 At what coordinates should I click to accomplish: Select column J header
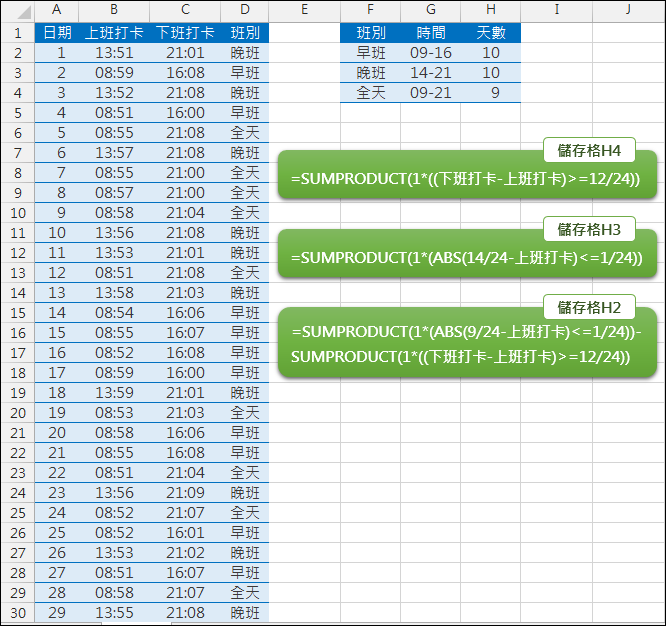click(628, 10)
